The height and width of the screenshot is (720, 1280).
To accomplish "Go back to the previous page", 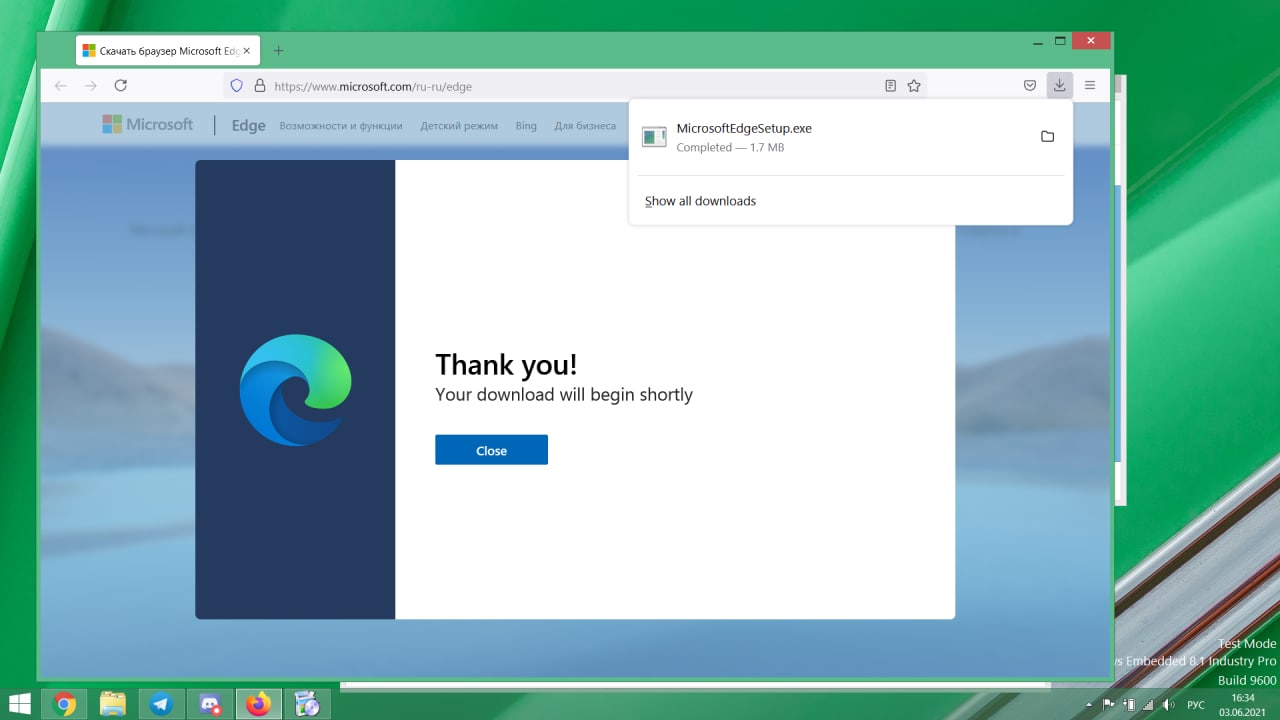I will (x=60, y=86).
